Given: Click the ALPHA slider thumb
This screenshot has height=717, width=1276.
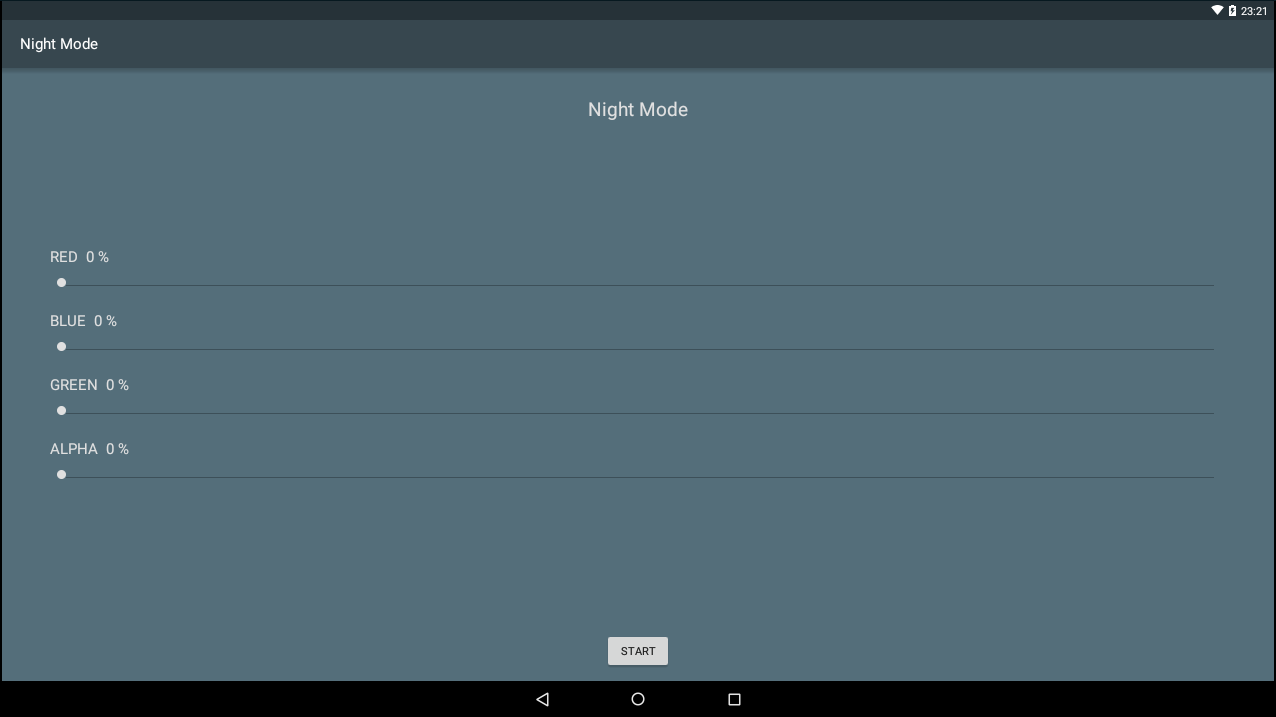Looking at the screenshot, I should pos(61,475).
